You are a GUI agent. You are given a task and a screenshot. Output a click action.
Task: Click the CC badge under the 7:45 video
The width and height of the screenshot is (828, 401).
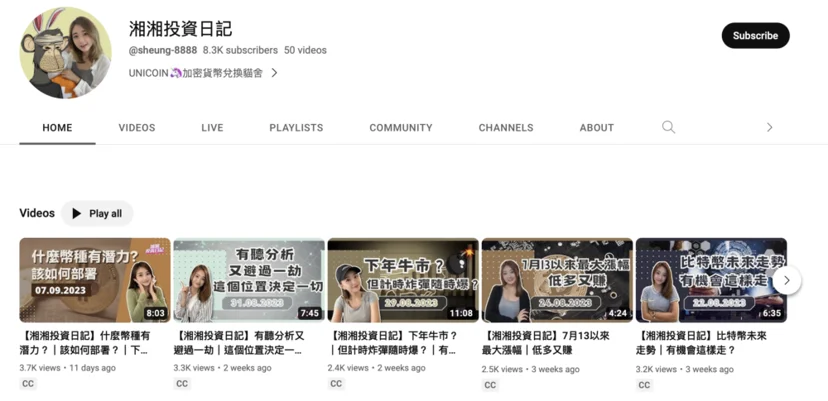click(182, 384)
